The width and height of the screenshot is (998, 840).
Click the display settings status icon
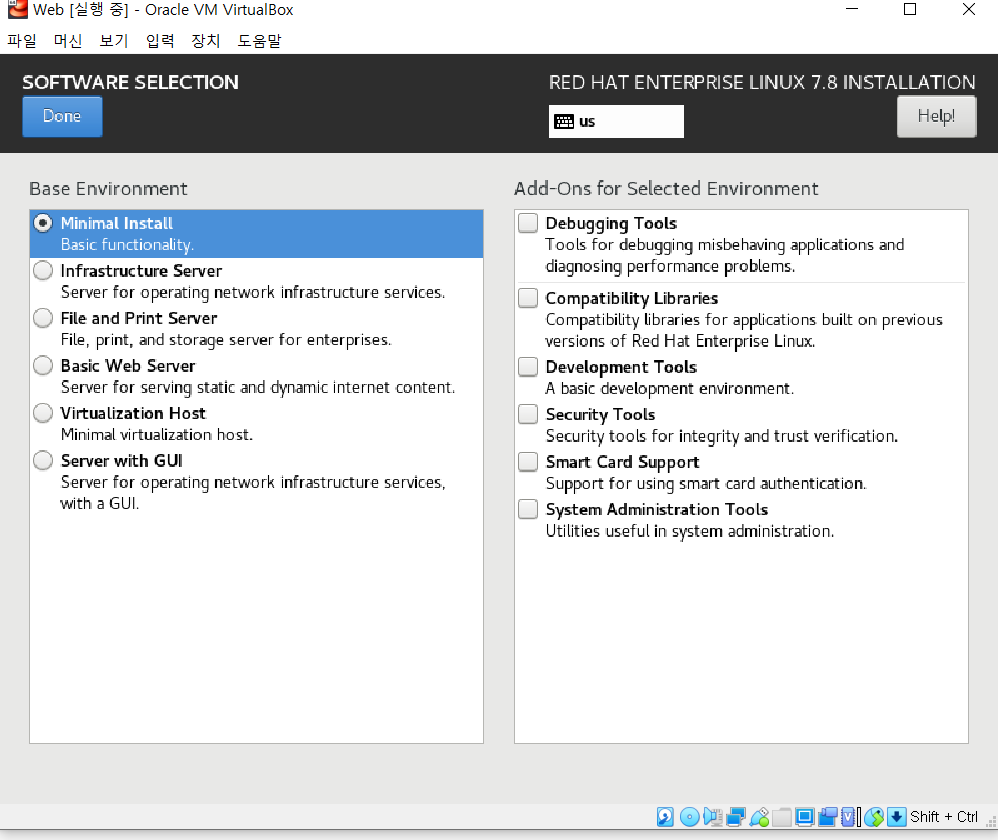805,816
